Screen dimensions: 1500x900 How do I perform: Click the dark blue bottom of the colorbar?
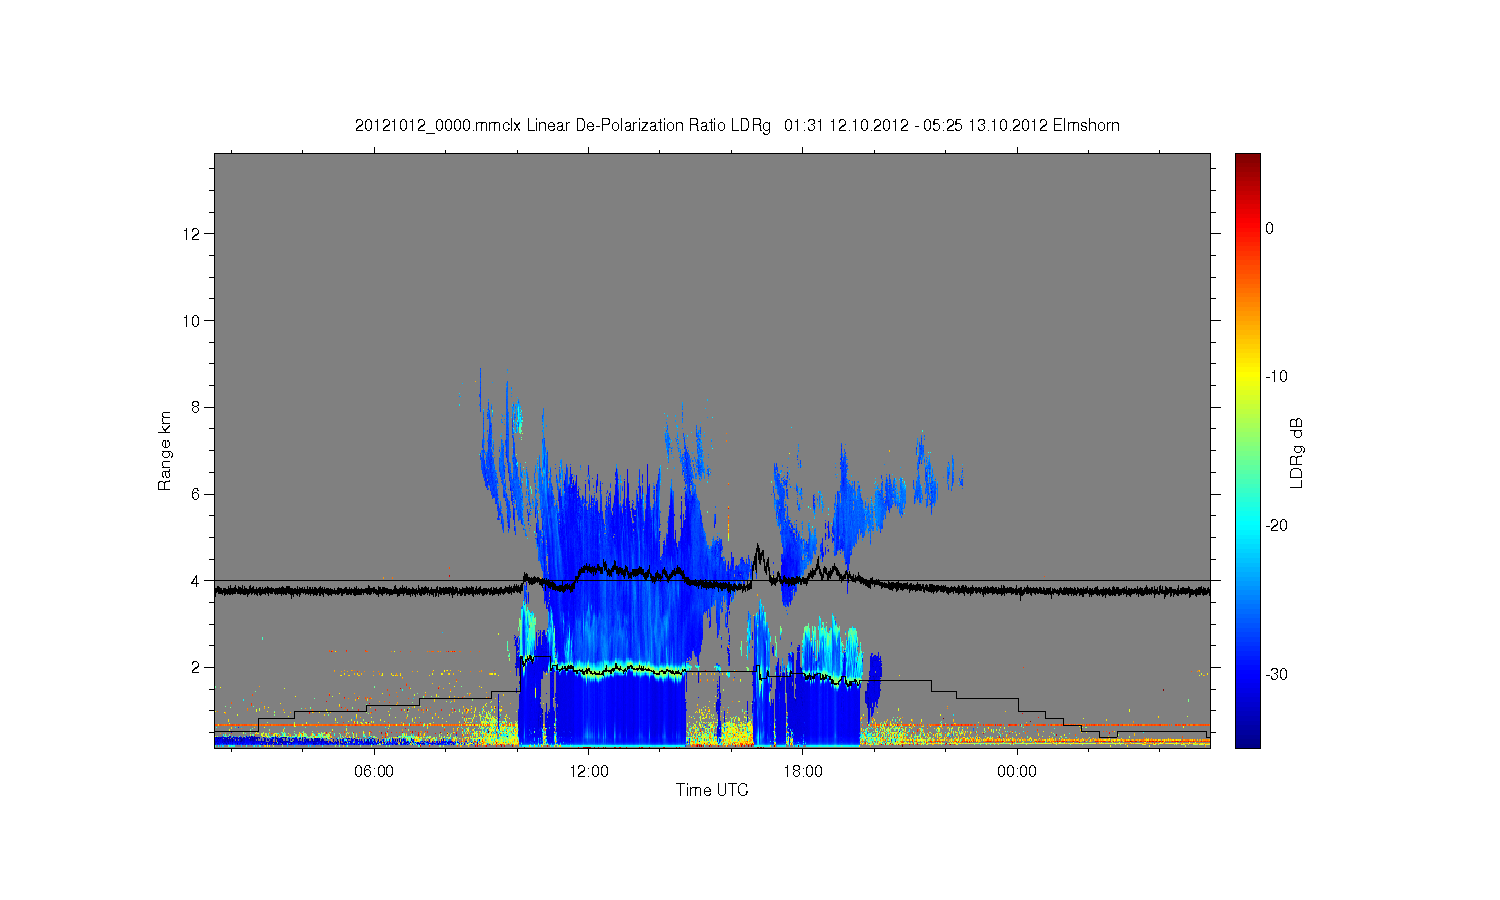tap(1247, 740)
